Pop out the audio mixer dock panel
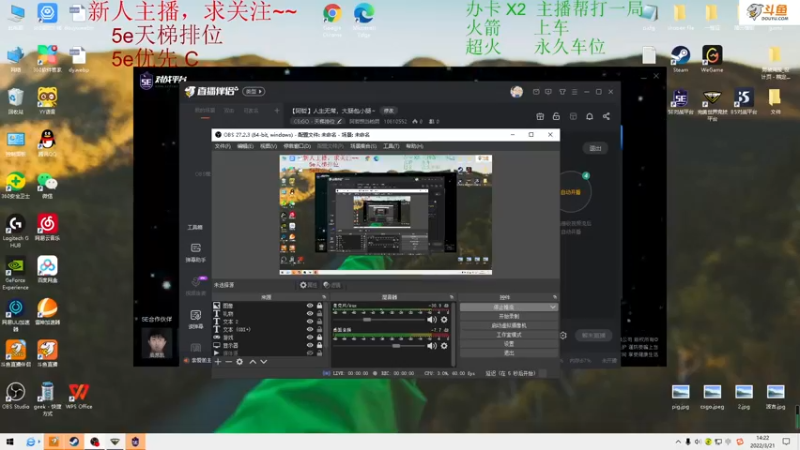This screenshot has width=800, height=450. 452,297
